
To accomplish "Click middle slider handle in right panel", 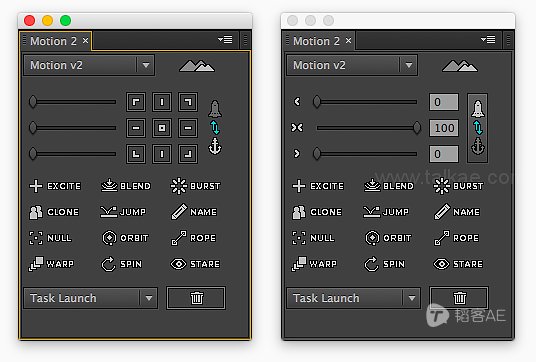I will pos(417,128).
